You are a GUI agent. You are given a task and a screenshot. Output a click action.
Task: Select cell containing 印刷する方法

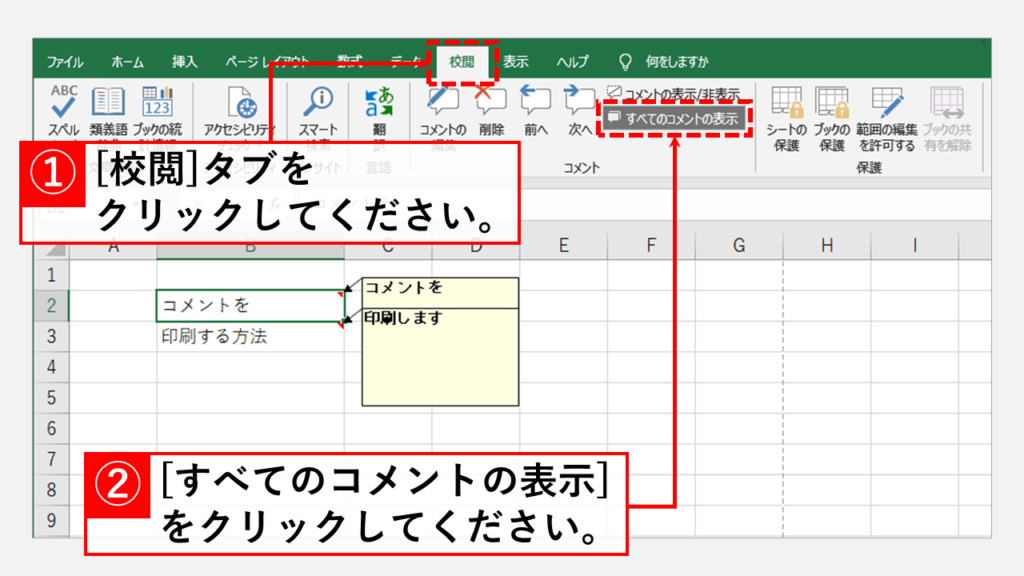point(250,337)
